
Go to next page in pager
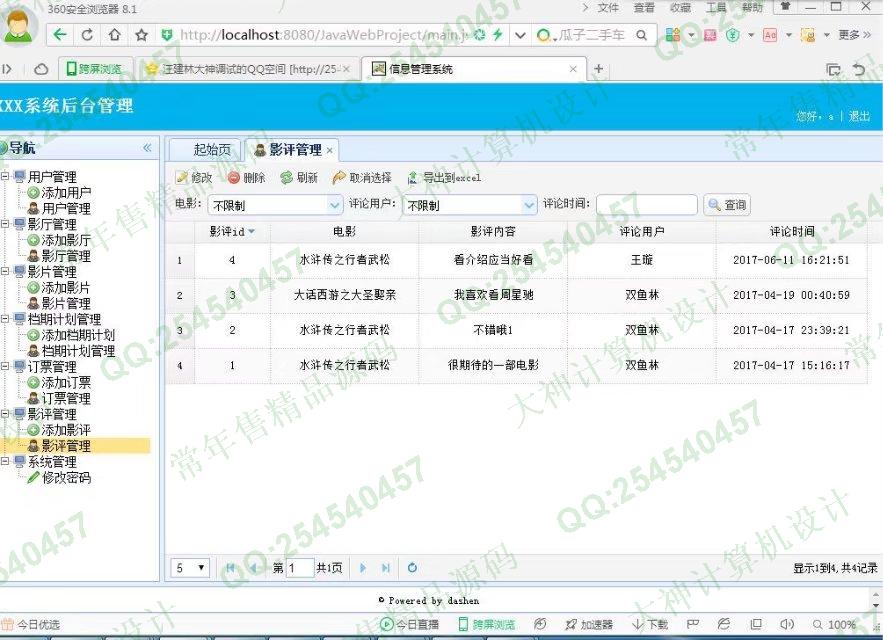point(363,568)
